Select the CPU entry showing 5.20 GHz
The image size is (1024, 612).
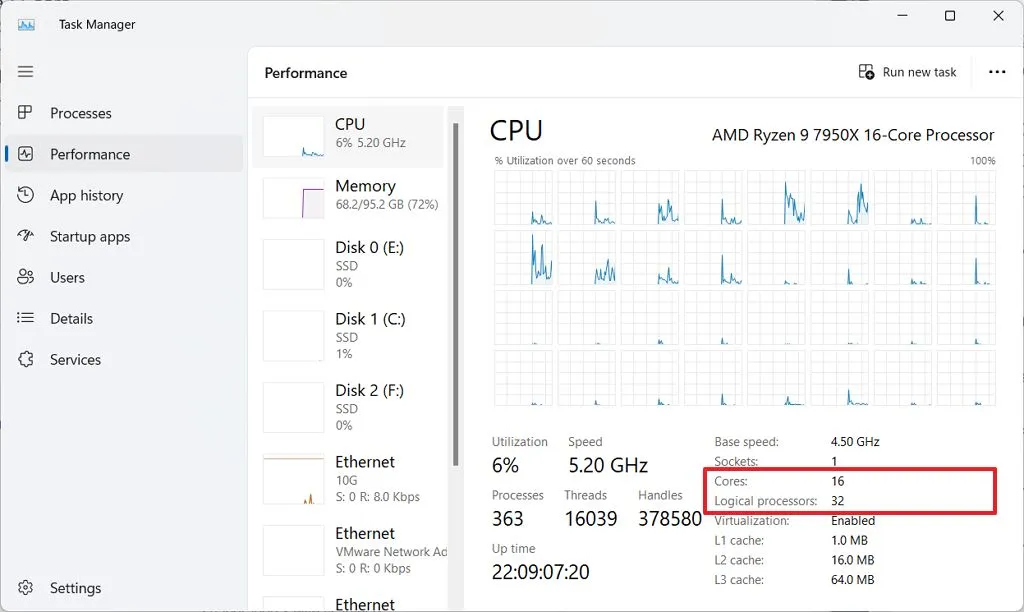[x=350, y=134]
